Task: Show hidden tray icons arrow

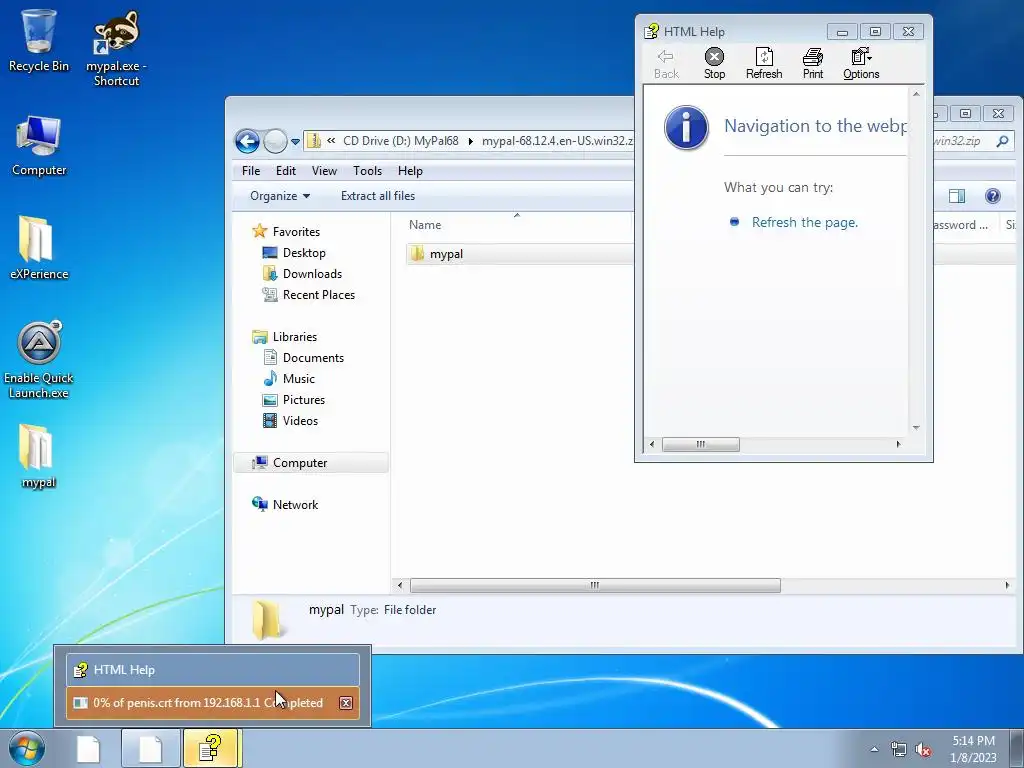Action: point(874,750)
